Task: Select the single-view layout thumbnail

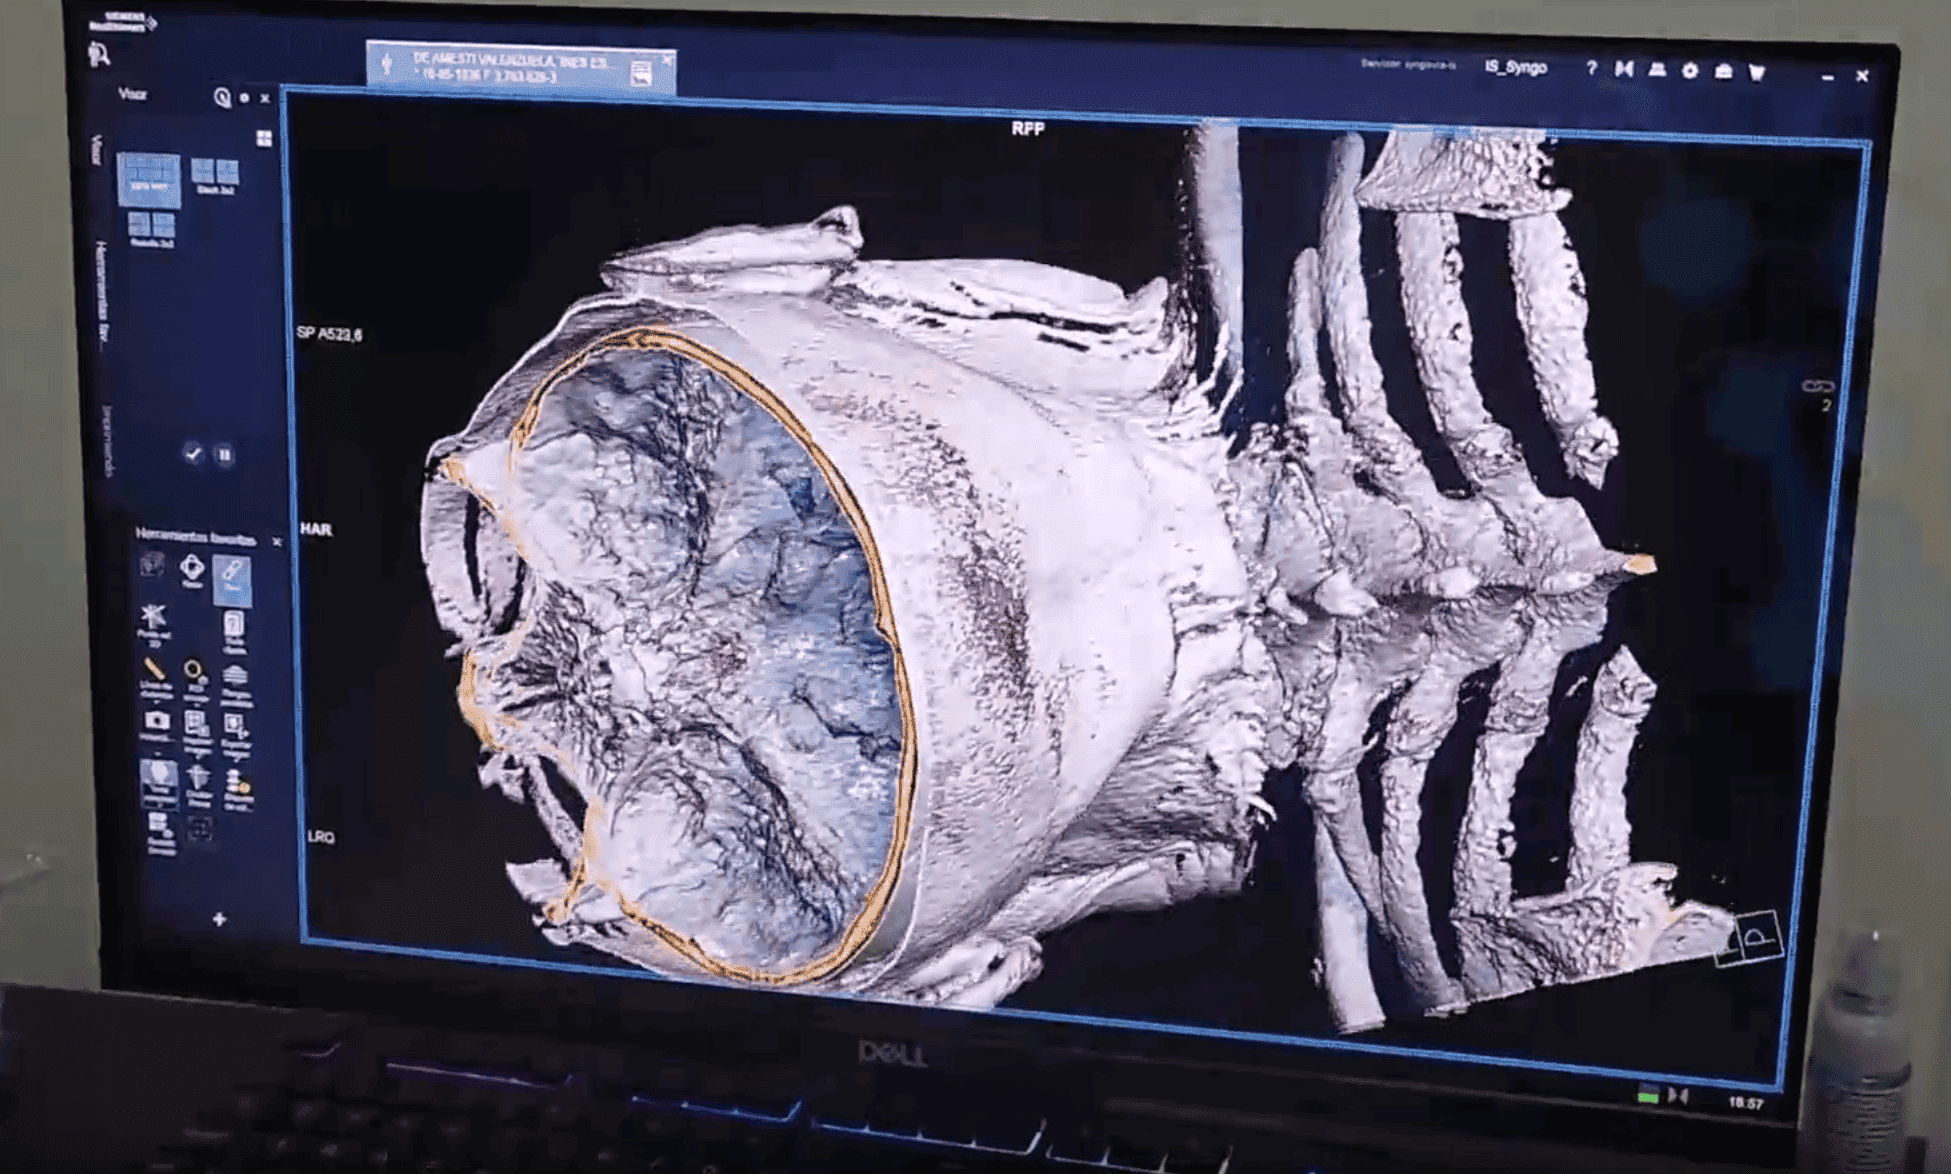Action: 149,179
